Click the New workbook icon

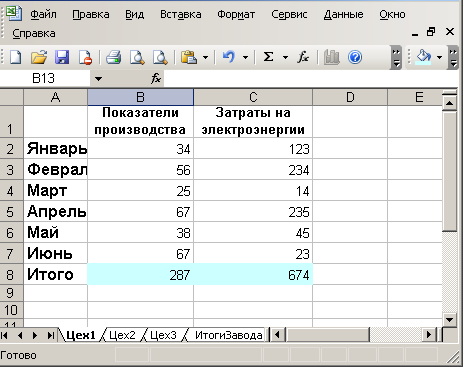[x=15, y=57]
